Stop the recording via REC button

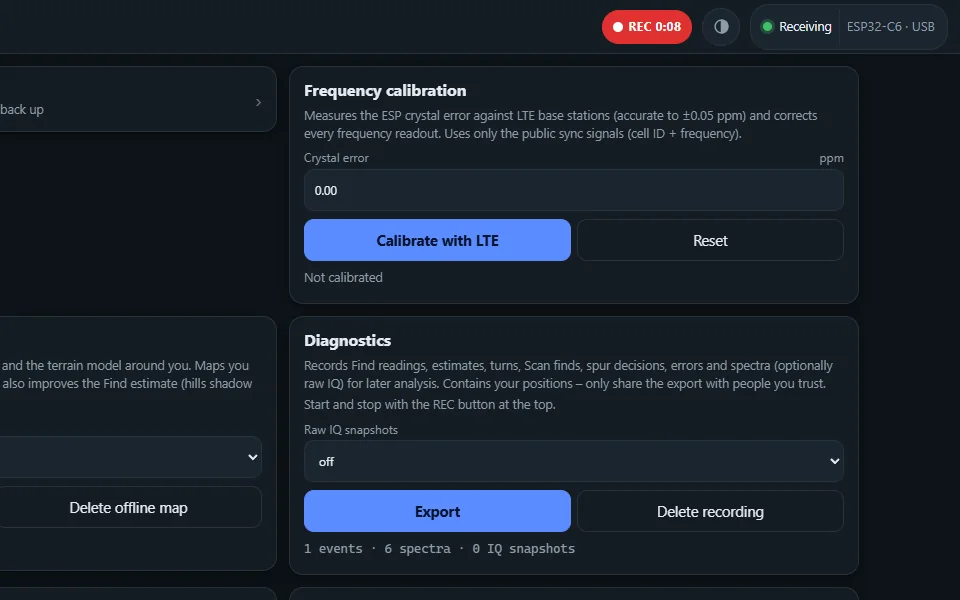click(647, 27)
